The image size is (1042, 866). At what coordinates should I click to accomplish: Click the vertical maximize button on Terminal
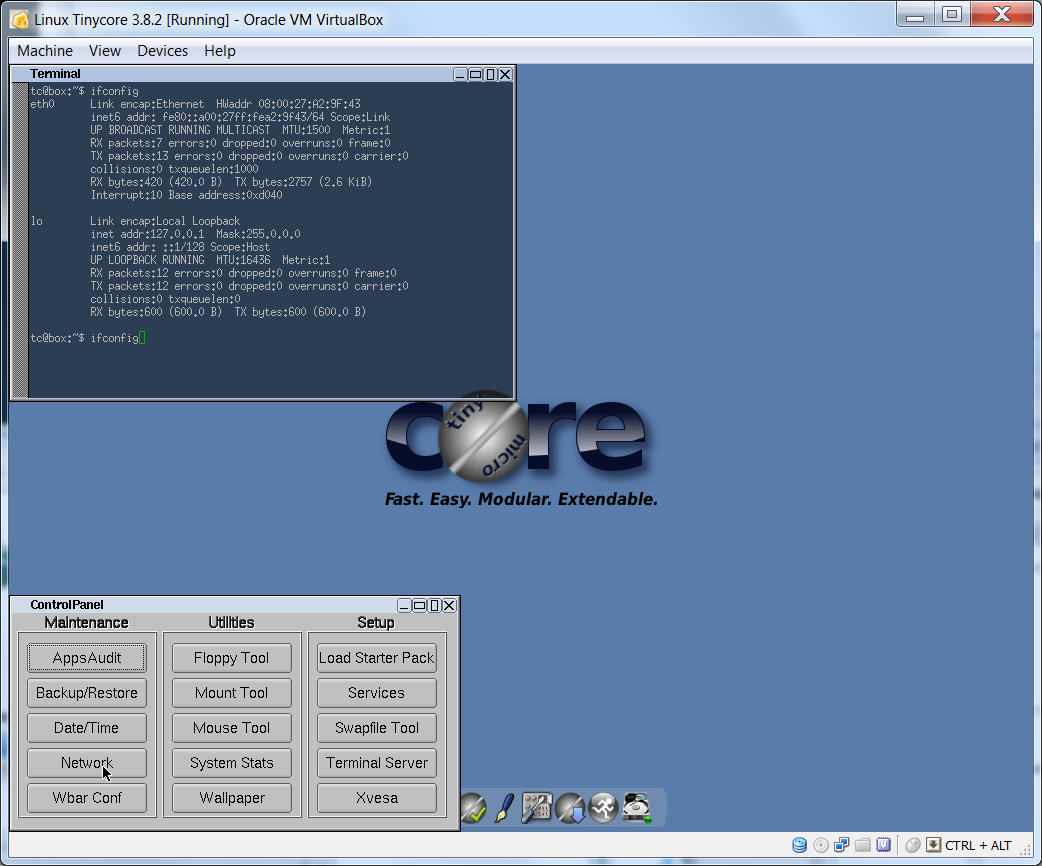tap(490, 74)
